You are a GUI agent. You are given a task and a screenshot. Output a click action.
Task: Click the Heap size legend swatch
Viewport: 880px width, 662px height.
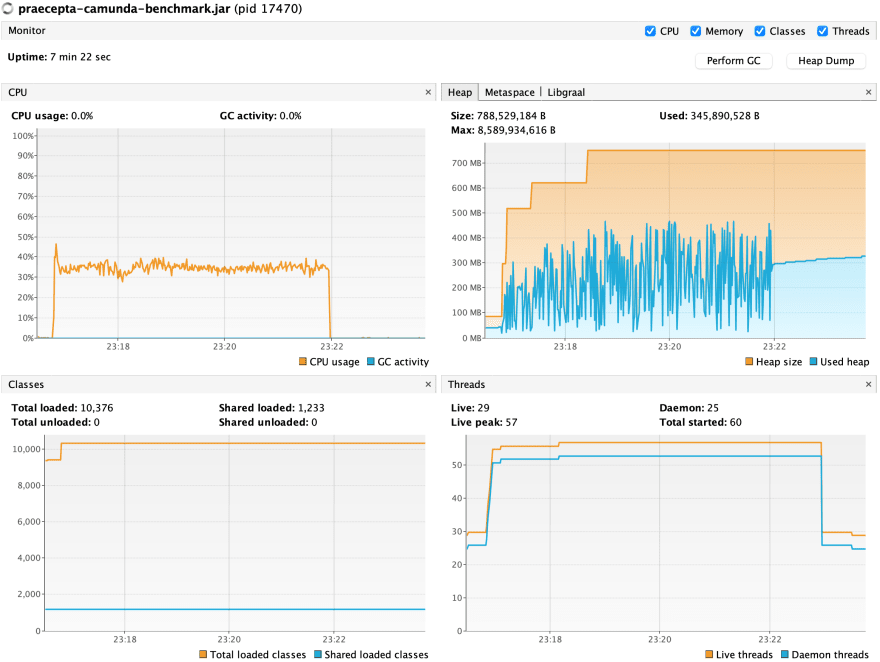(749, 361)
